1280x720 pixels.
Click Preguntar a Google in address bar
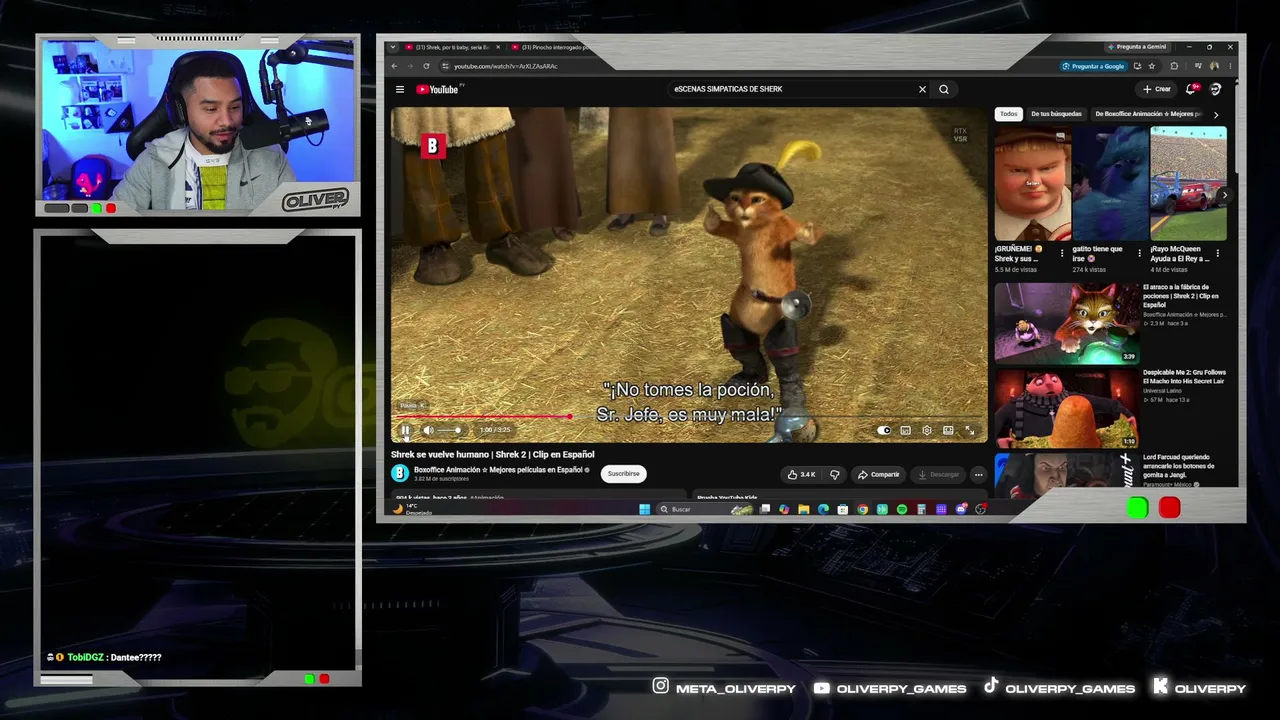(x=1094, y=66)
